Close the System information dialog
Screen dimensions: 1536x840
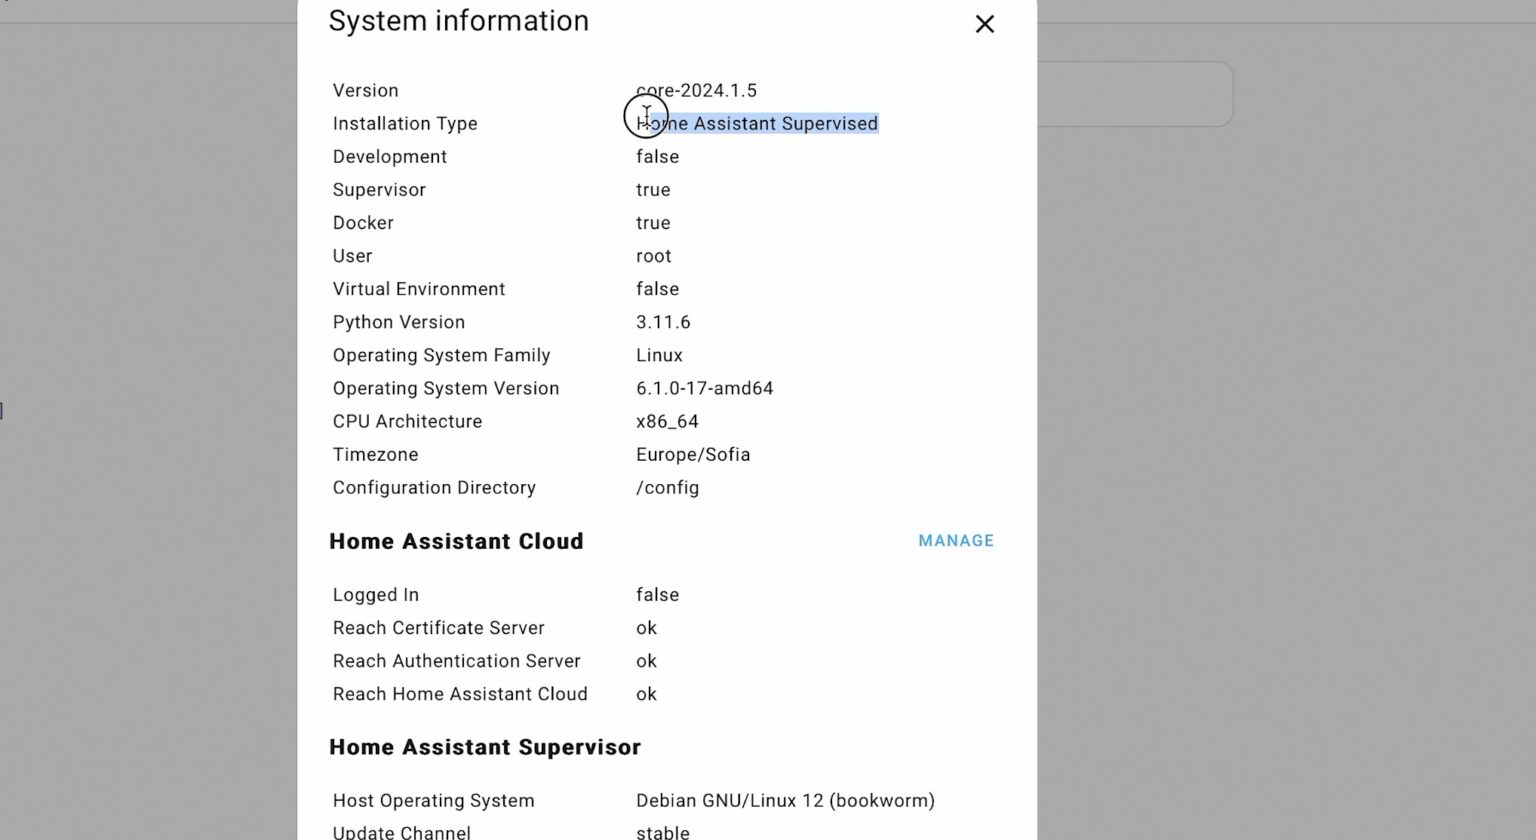(984, 23)
